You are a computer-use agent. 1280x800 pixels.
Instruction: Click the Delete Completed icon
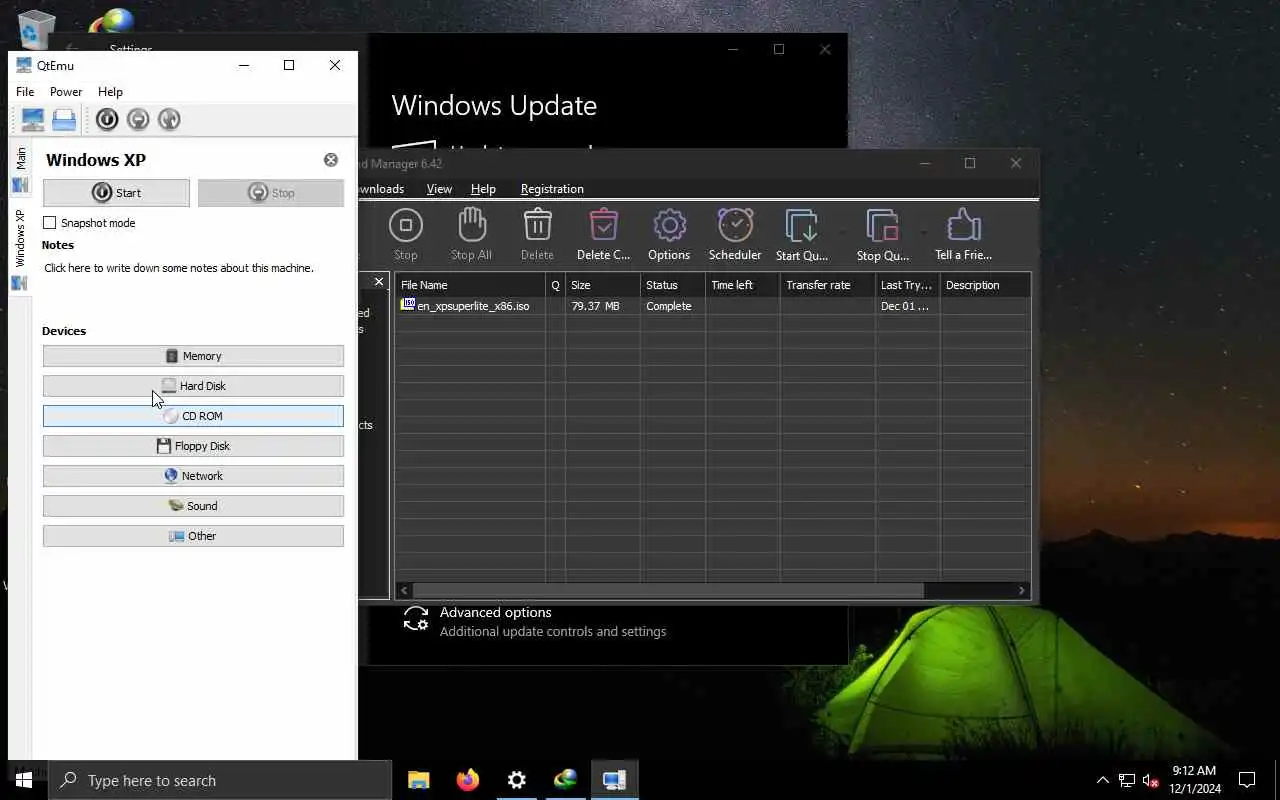click(603, 235)
